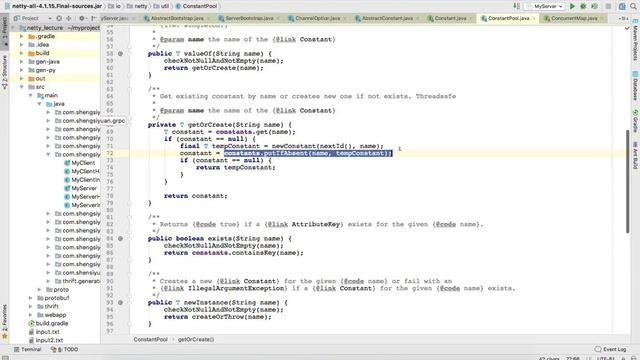640x360 pixels.
Task: Expand the gen-py folder
Action: coord(22,70)
